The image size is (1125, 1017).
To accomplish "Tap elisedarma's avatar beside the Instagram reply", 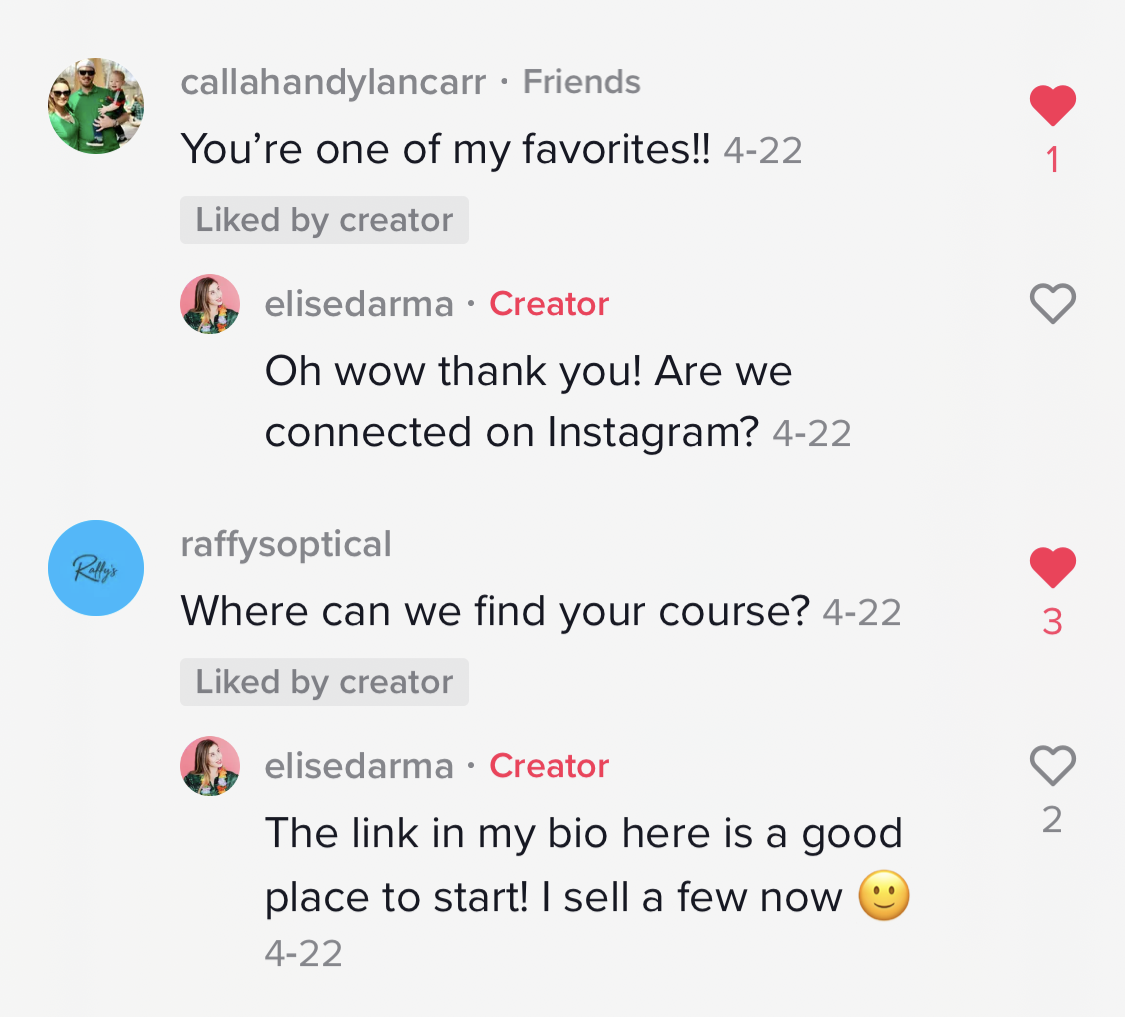I will [x=210, y=304].
